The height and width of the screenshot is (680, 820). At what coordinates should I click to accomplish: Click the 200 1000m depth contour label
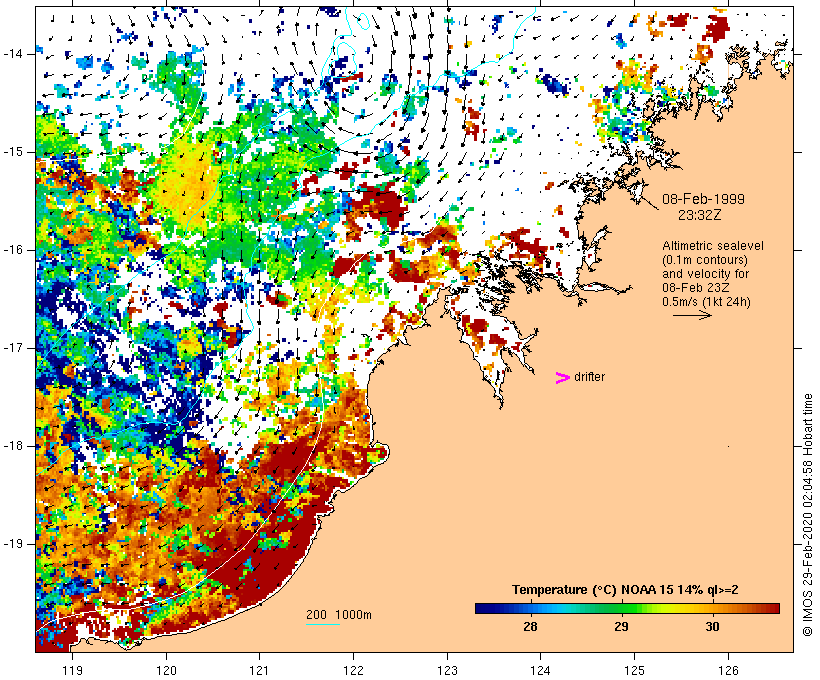339,615
